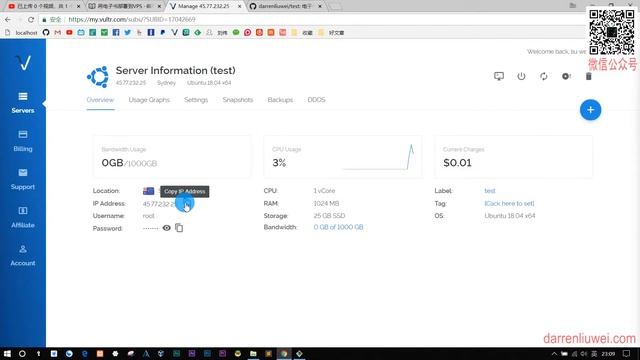Image resolution: width=640 pixels, height=360 pixels.
Task: Switch to the DDOS tab
Action: (x=316, y=100)
